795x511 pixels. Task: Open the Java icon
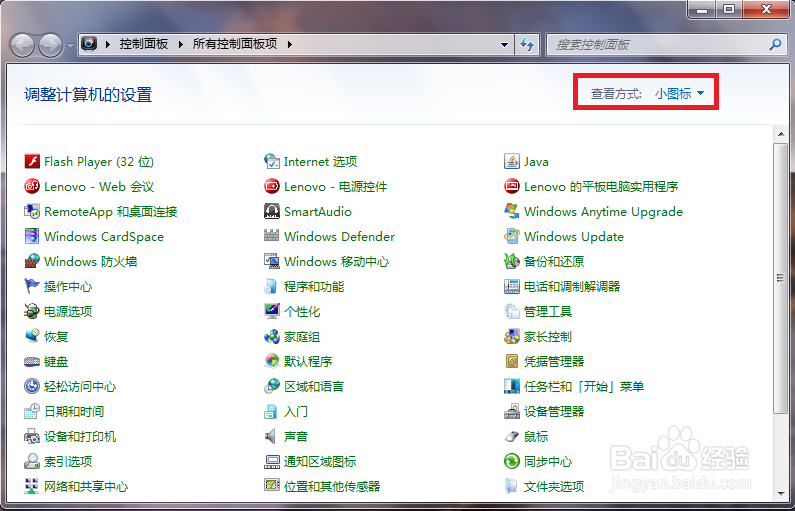512,161
